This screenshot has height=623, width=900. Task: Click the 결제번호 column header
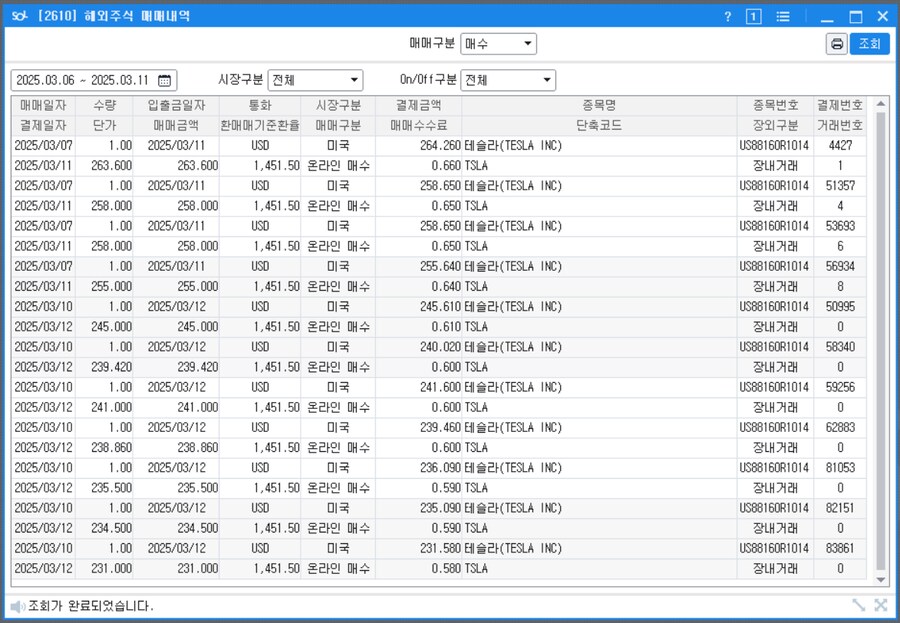pos(840,106)
